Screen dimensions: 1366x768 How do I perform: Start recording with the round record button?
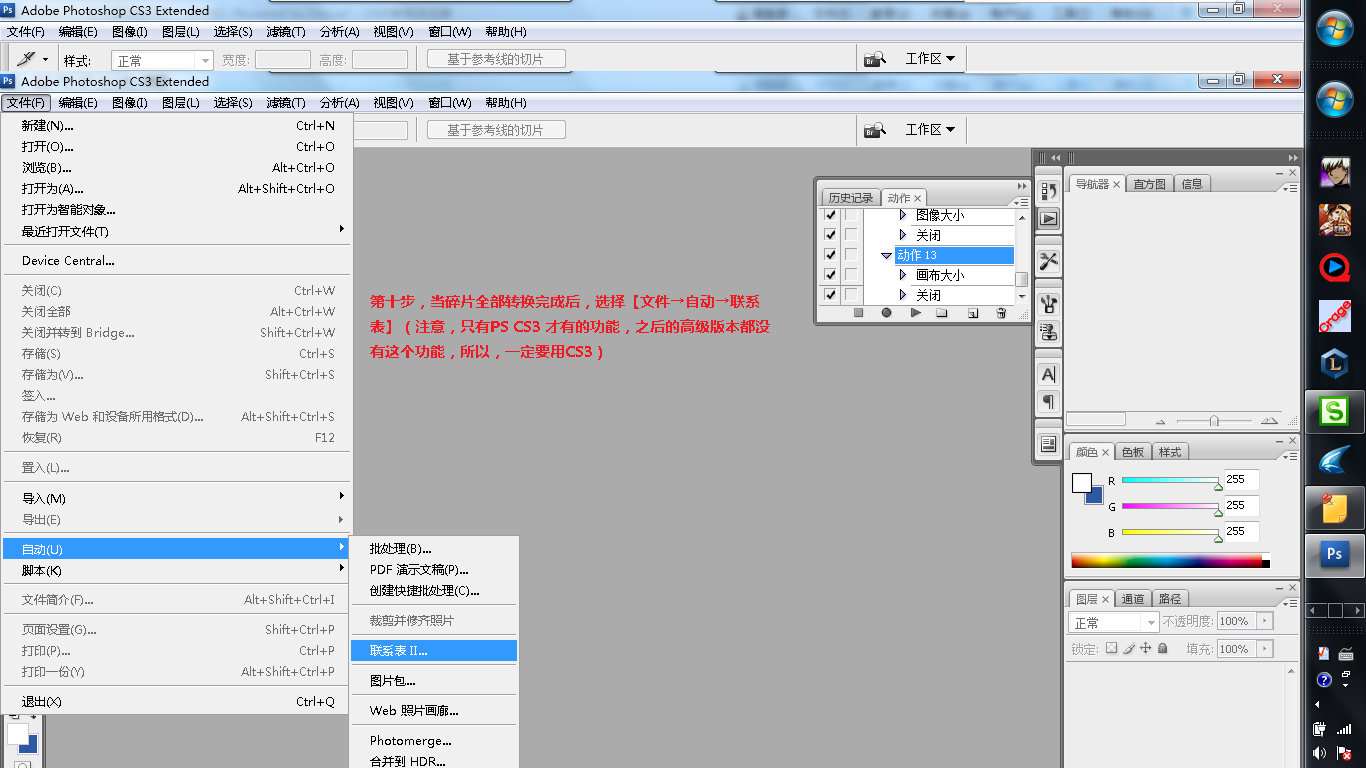886,313
